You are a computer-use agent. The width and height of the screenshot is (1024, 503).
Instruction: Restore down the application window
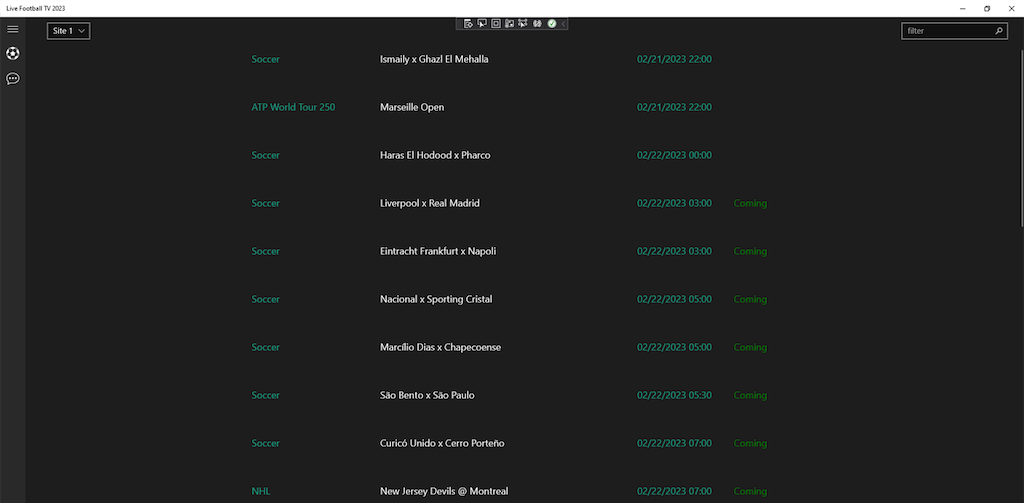point(987,8)
